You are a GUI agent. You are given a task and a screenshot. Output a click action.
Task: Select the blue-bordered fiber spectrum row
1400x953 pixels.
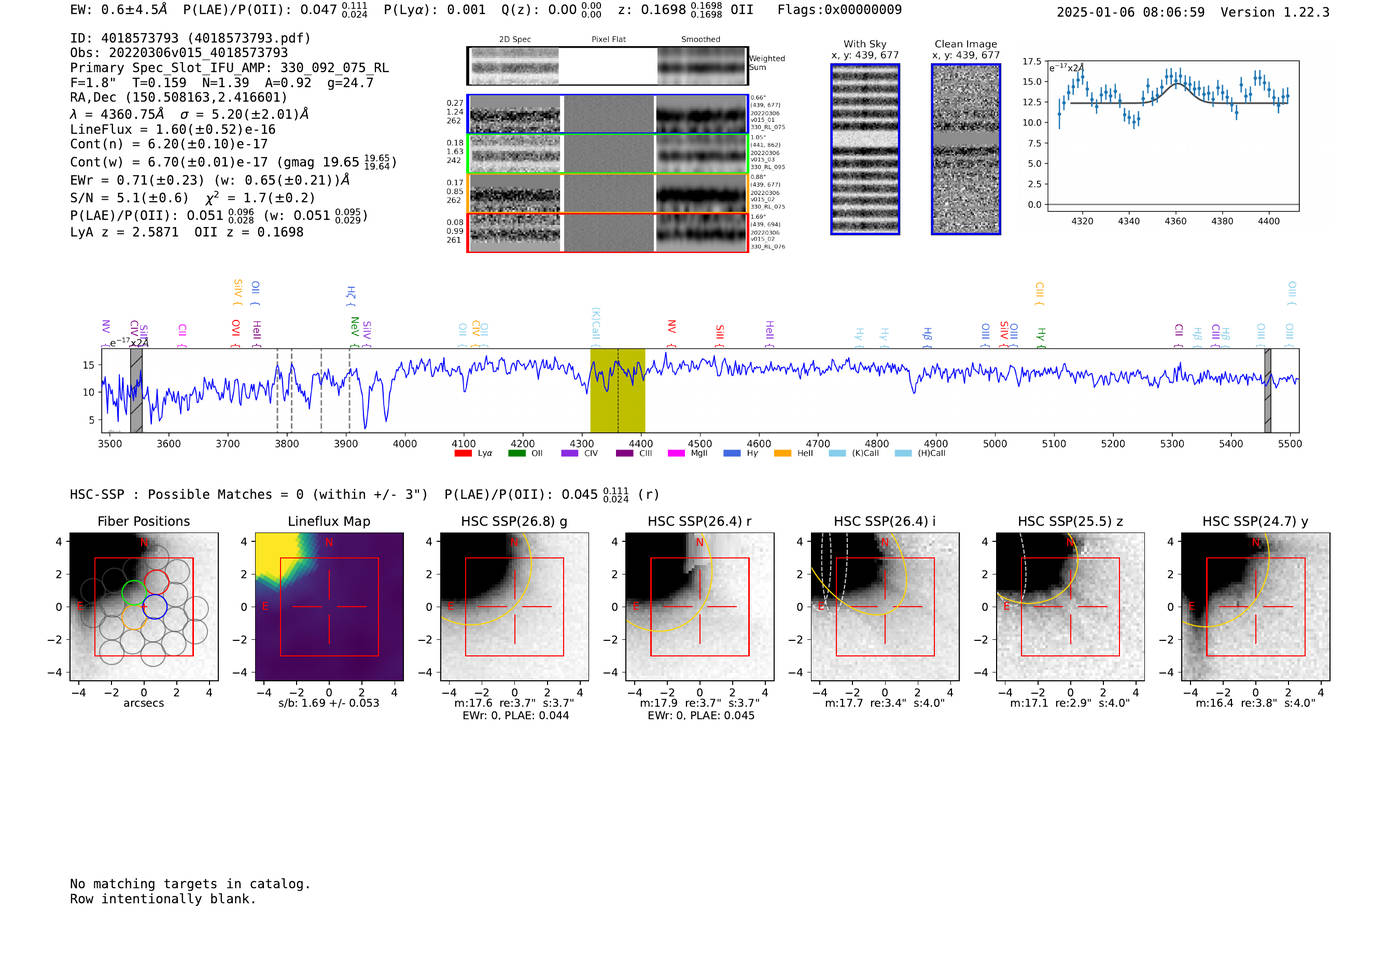click(x=607, y=114)
